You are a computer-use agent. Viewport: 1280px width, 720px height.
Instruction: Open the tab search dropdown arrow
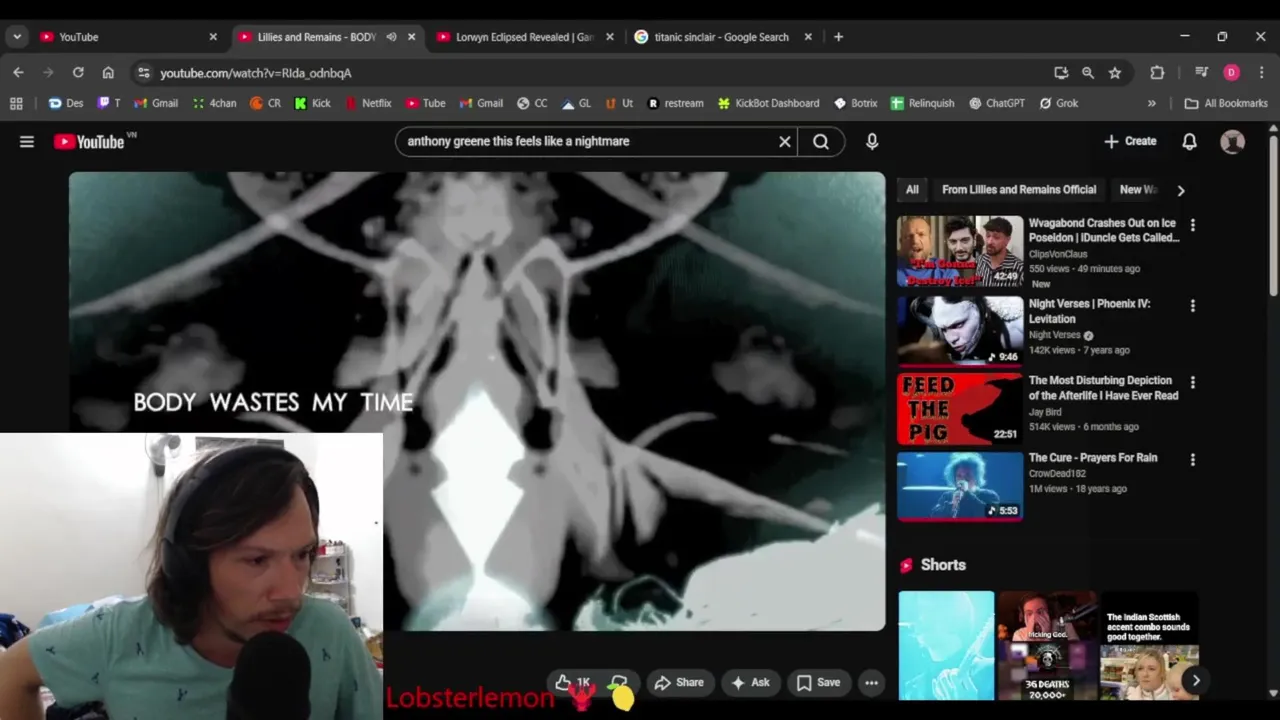point(17,37)
